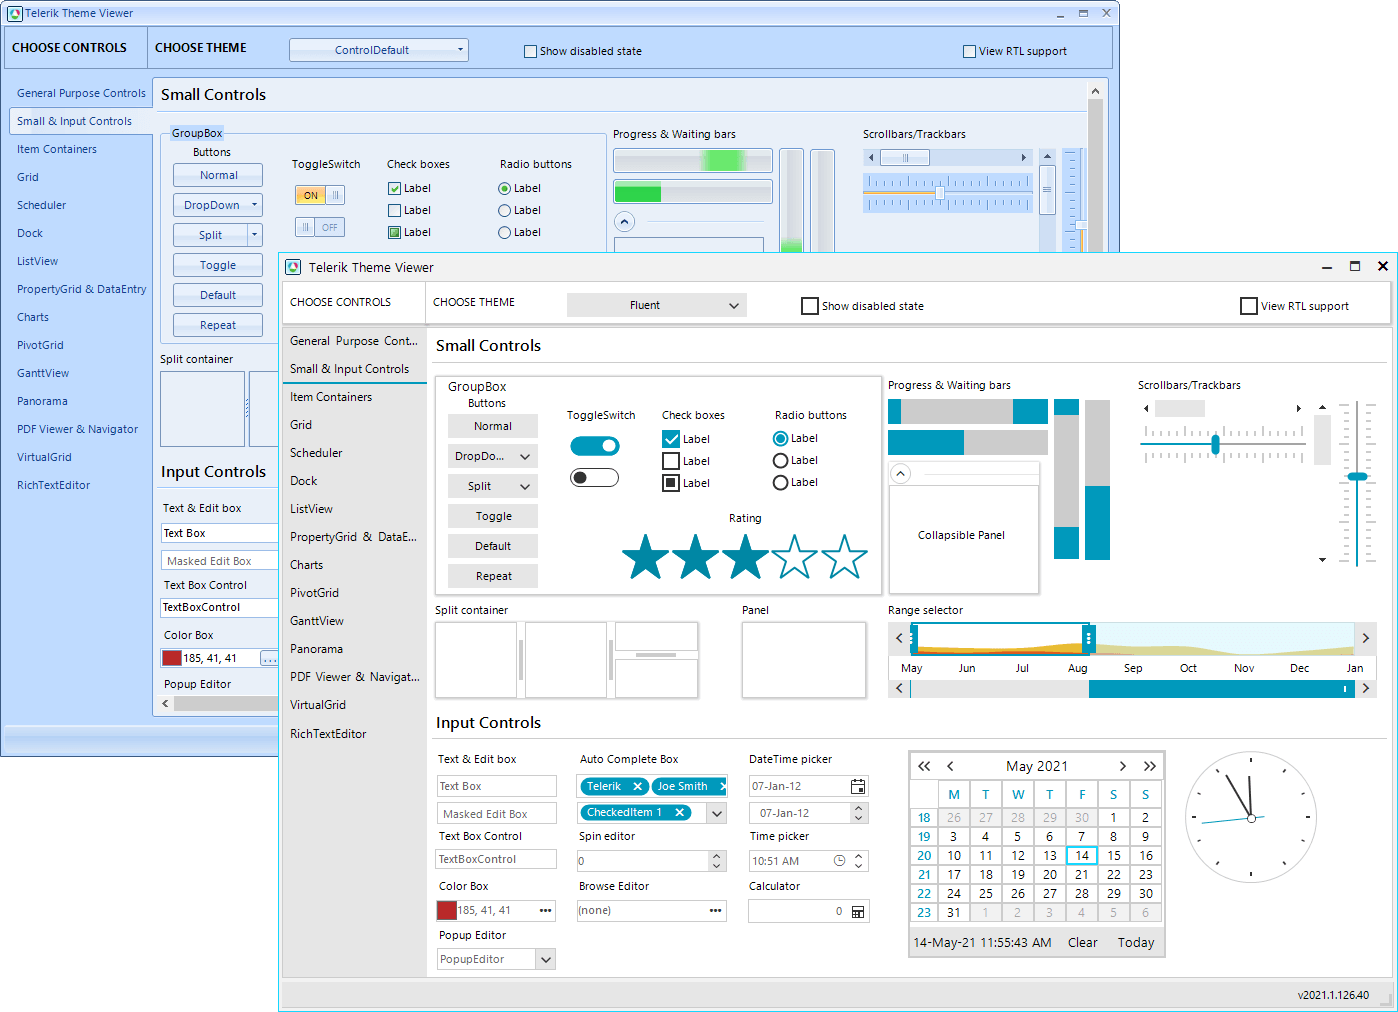Click Toggle button in Fluent GroupBox
Screen dimensions: 1398x1012
pyautogui.click(x=493, y=516)
